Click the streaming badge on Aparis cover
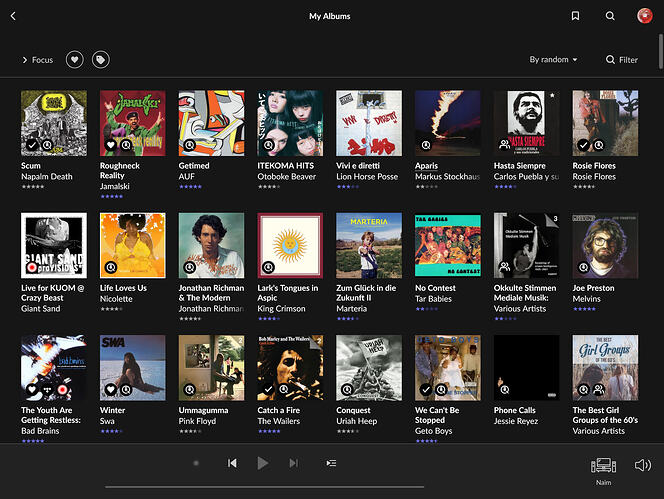Screen dimensions: 664x499 [426, 145]
